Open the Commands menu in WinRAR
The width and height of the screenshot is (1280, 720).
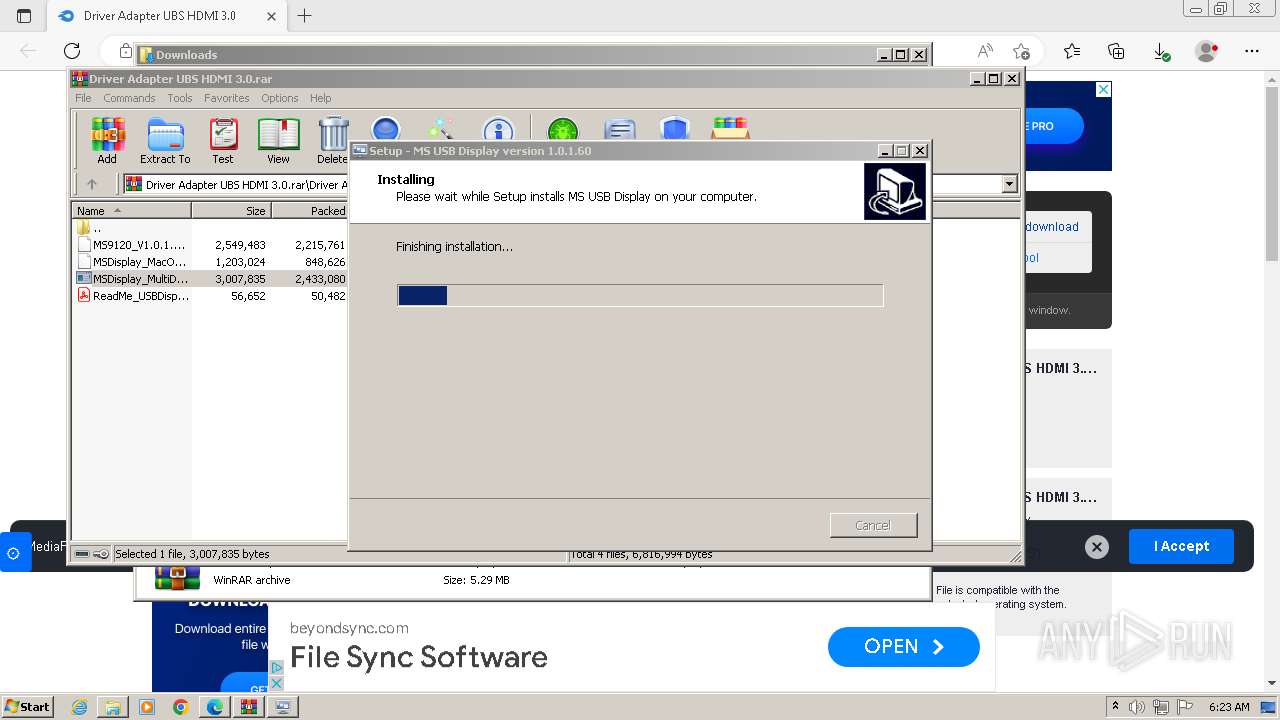tap(129, 98)
